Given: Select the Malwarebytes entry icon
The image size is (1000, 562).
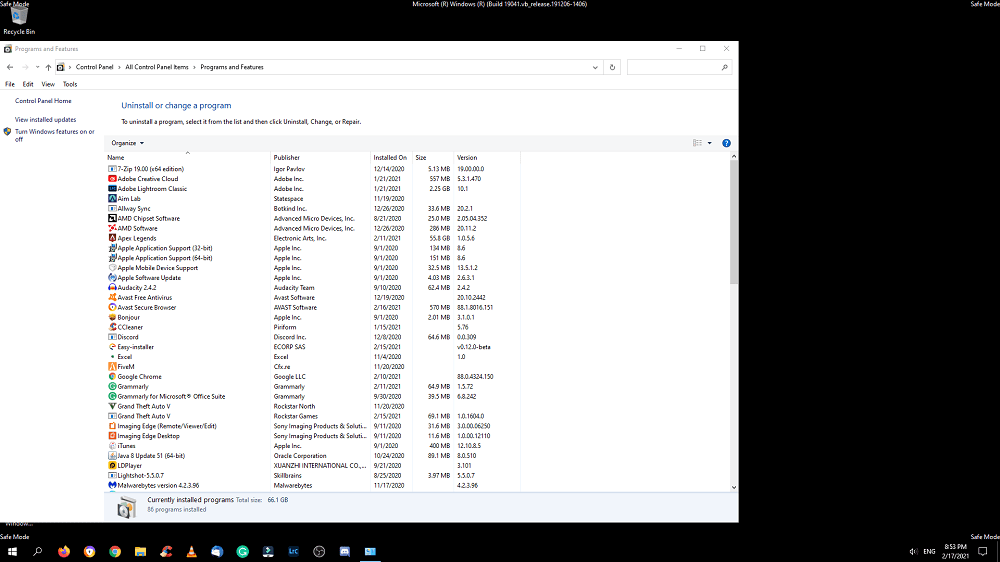Looking at the screenshot, I should coord(112,485).
